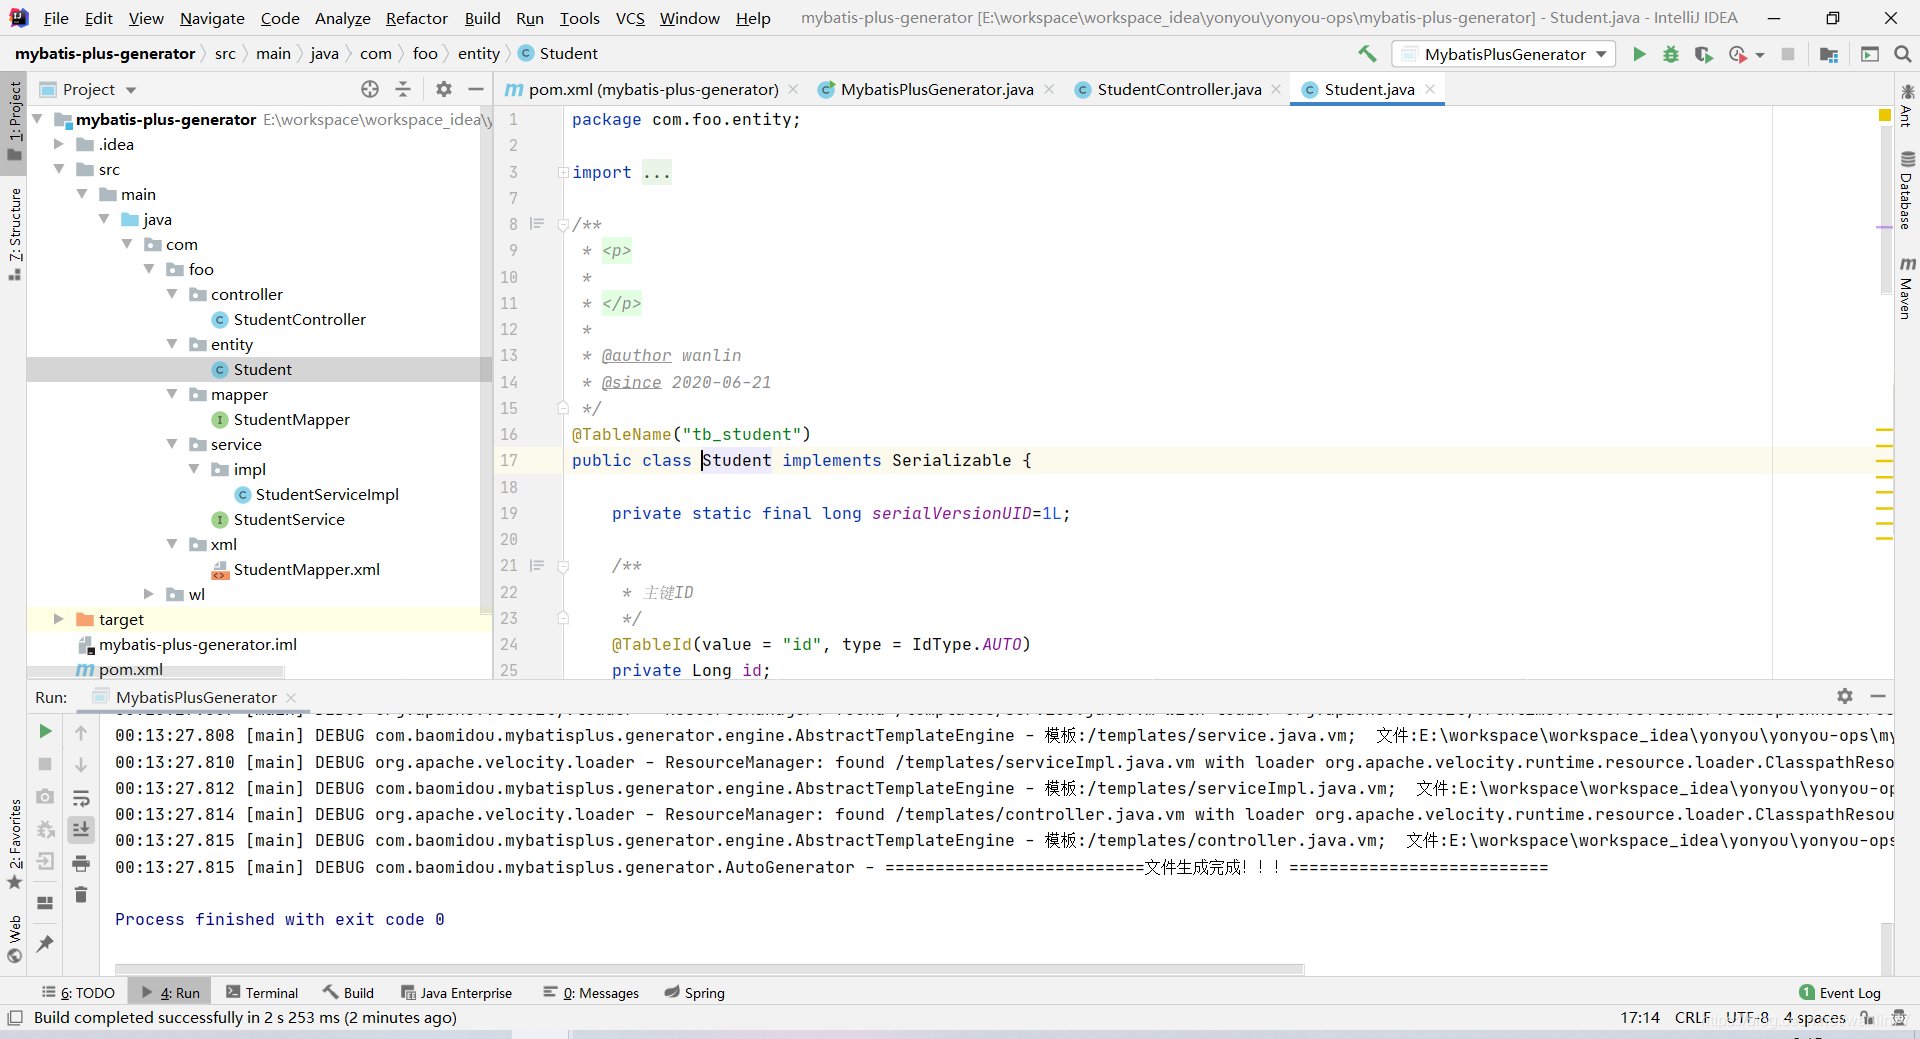The image size is (1920, 1039).
Task: Click the up-the-stack-trace arrow in Run panel
Action: coord(81,733)
